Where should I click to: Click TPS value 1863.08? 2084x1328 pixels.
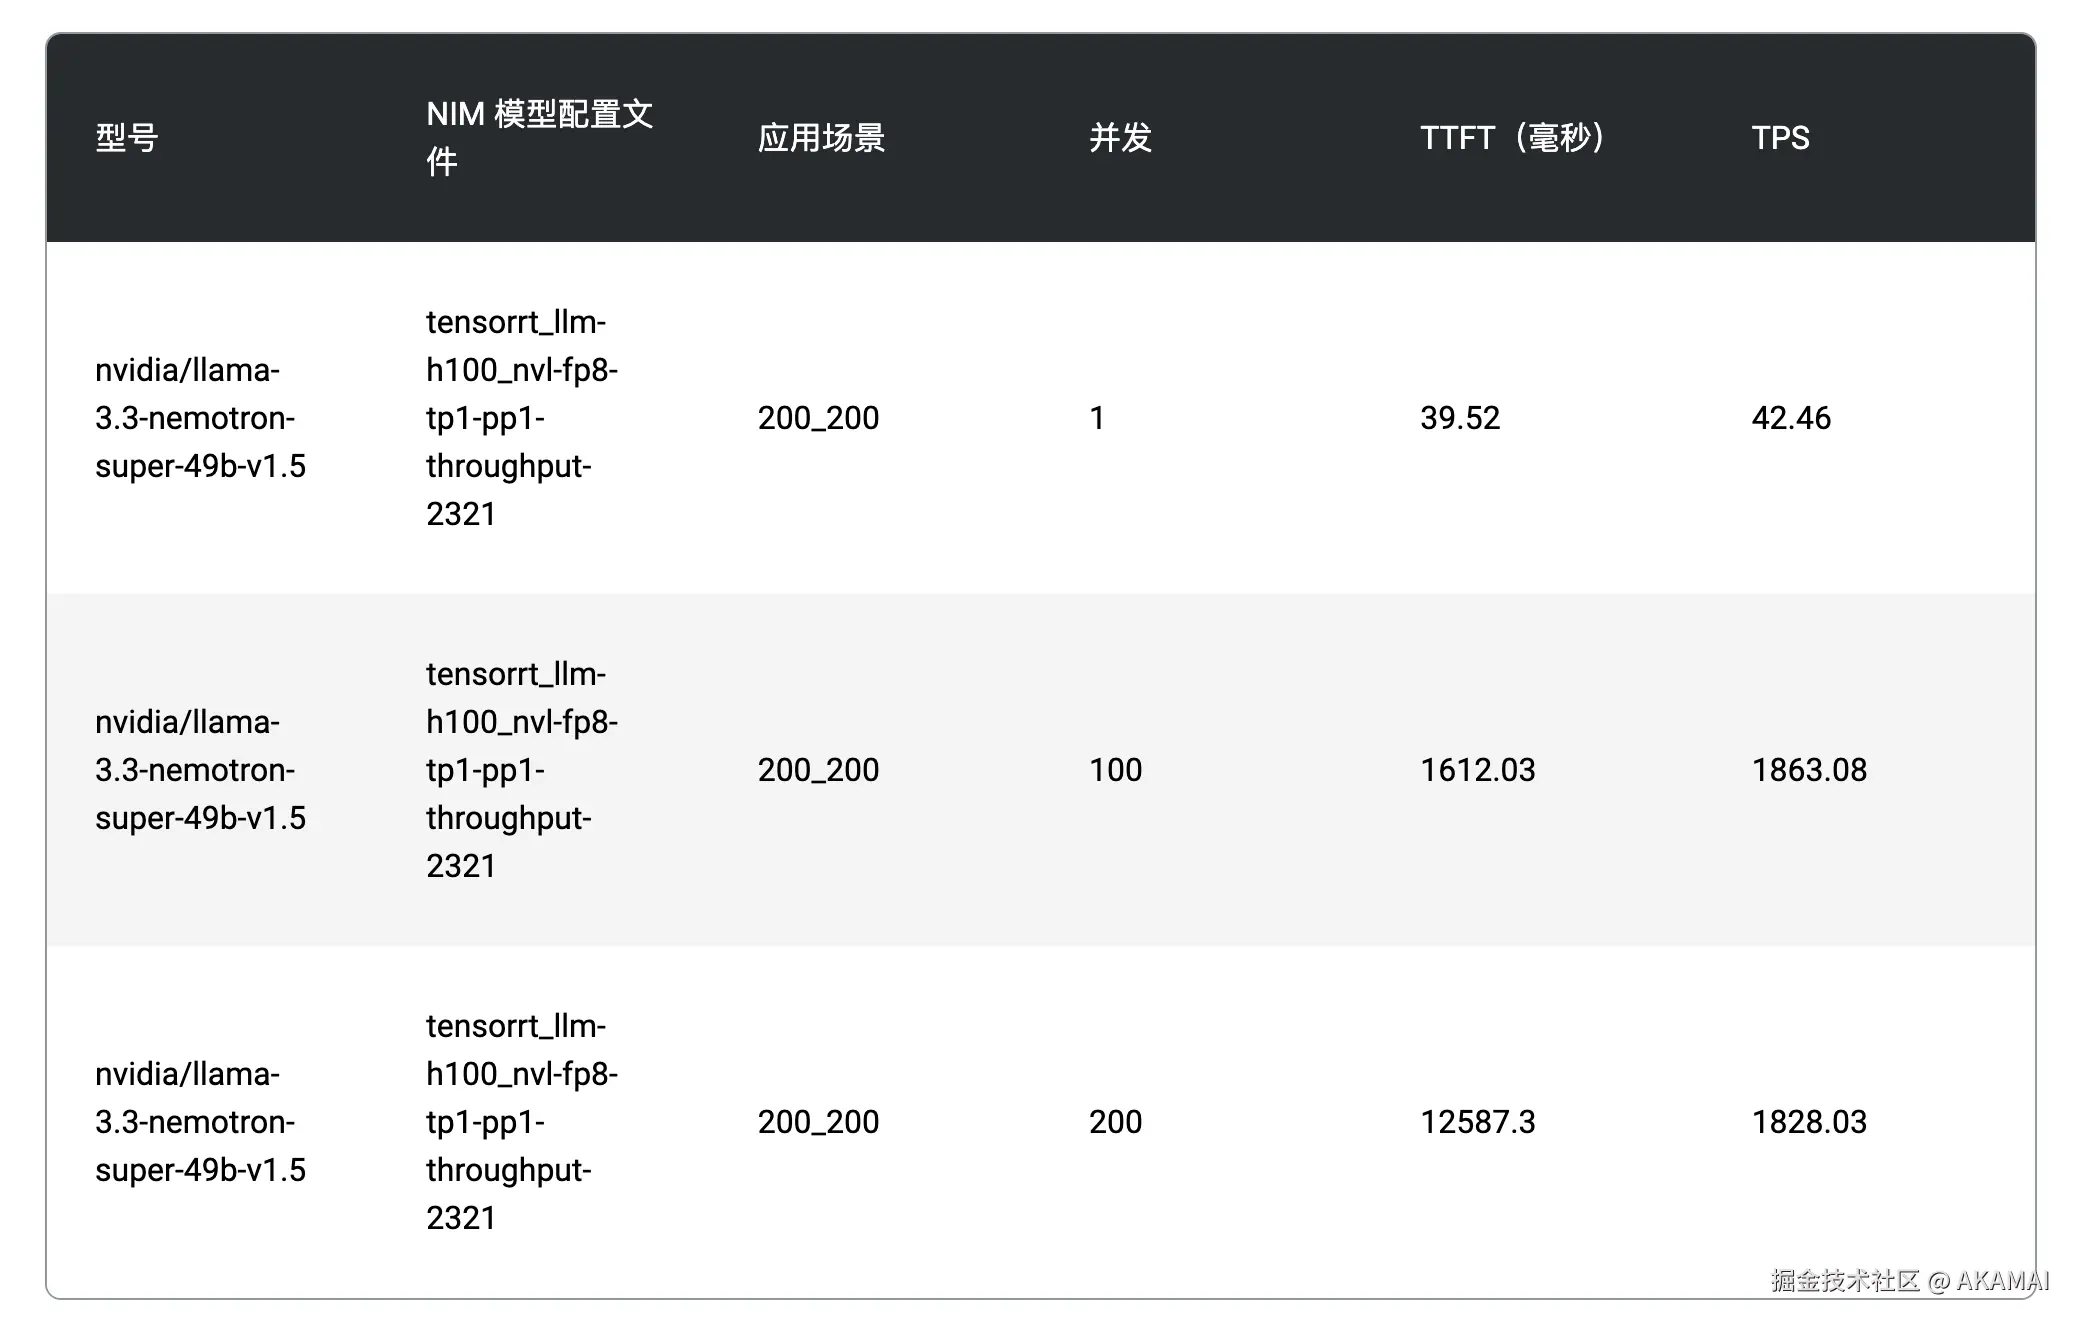(1809, 770)
